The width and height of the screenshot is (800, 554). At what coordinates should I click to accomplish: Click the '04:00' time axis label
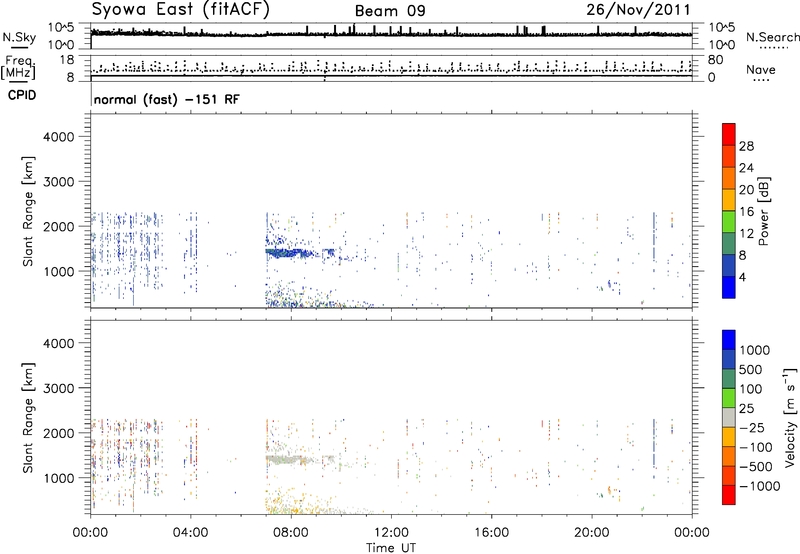click(190, 532)
